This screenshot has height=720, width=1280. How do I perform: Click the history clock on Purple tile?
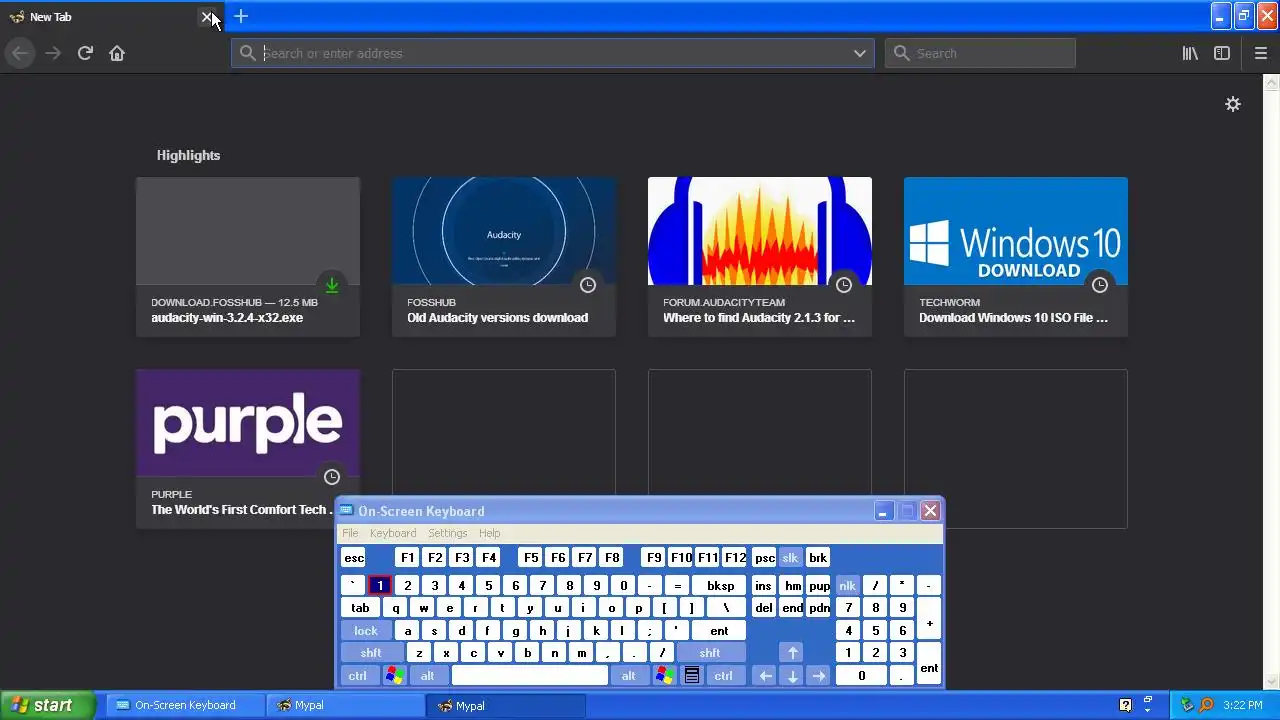point(332,477)
